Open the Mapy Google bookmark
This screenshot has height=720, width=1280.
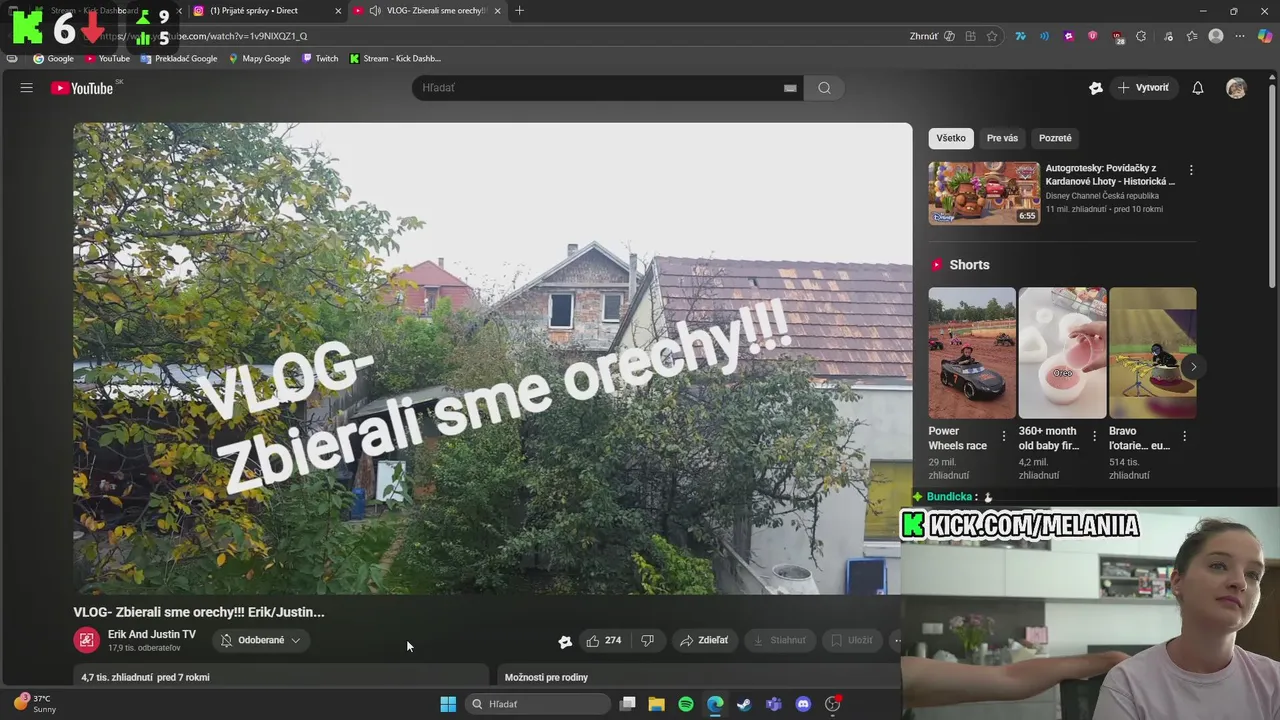(259, 58)
